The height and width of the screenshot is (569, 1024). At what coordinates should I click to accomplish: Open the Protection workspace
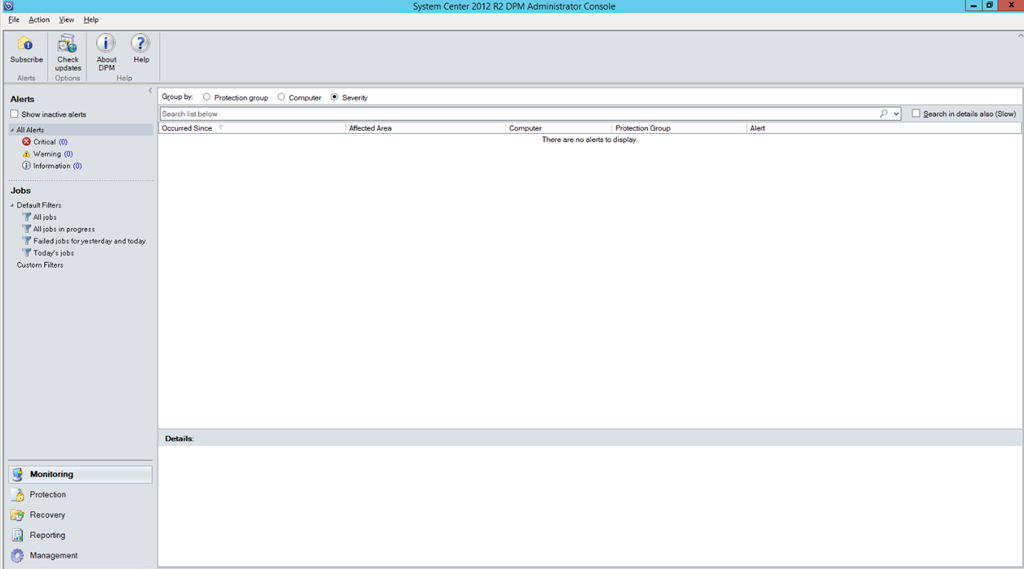point(47,495)
